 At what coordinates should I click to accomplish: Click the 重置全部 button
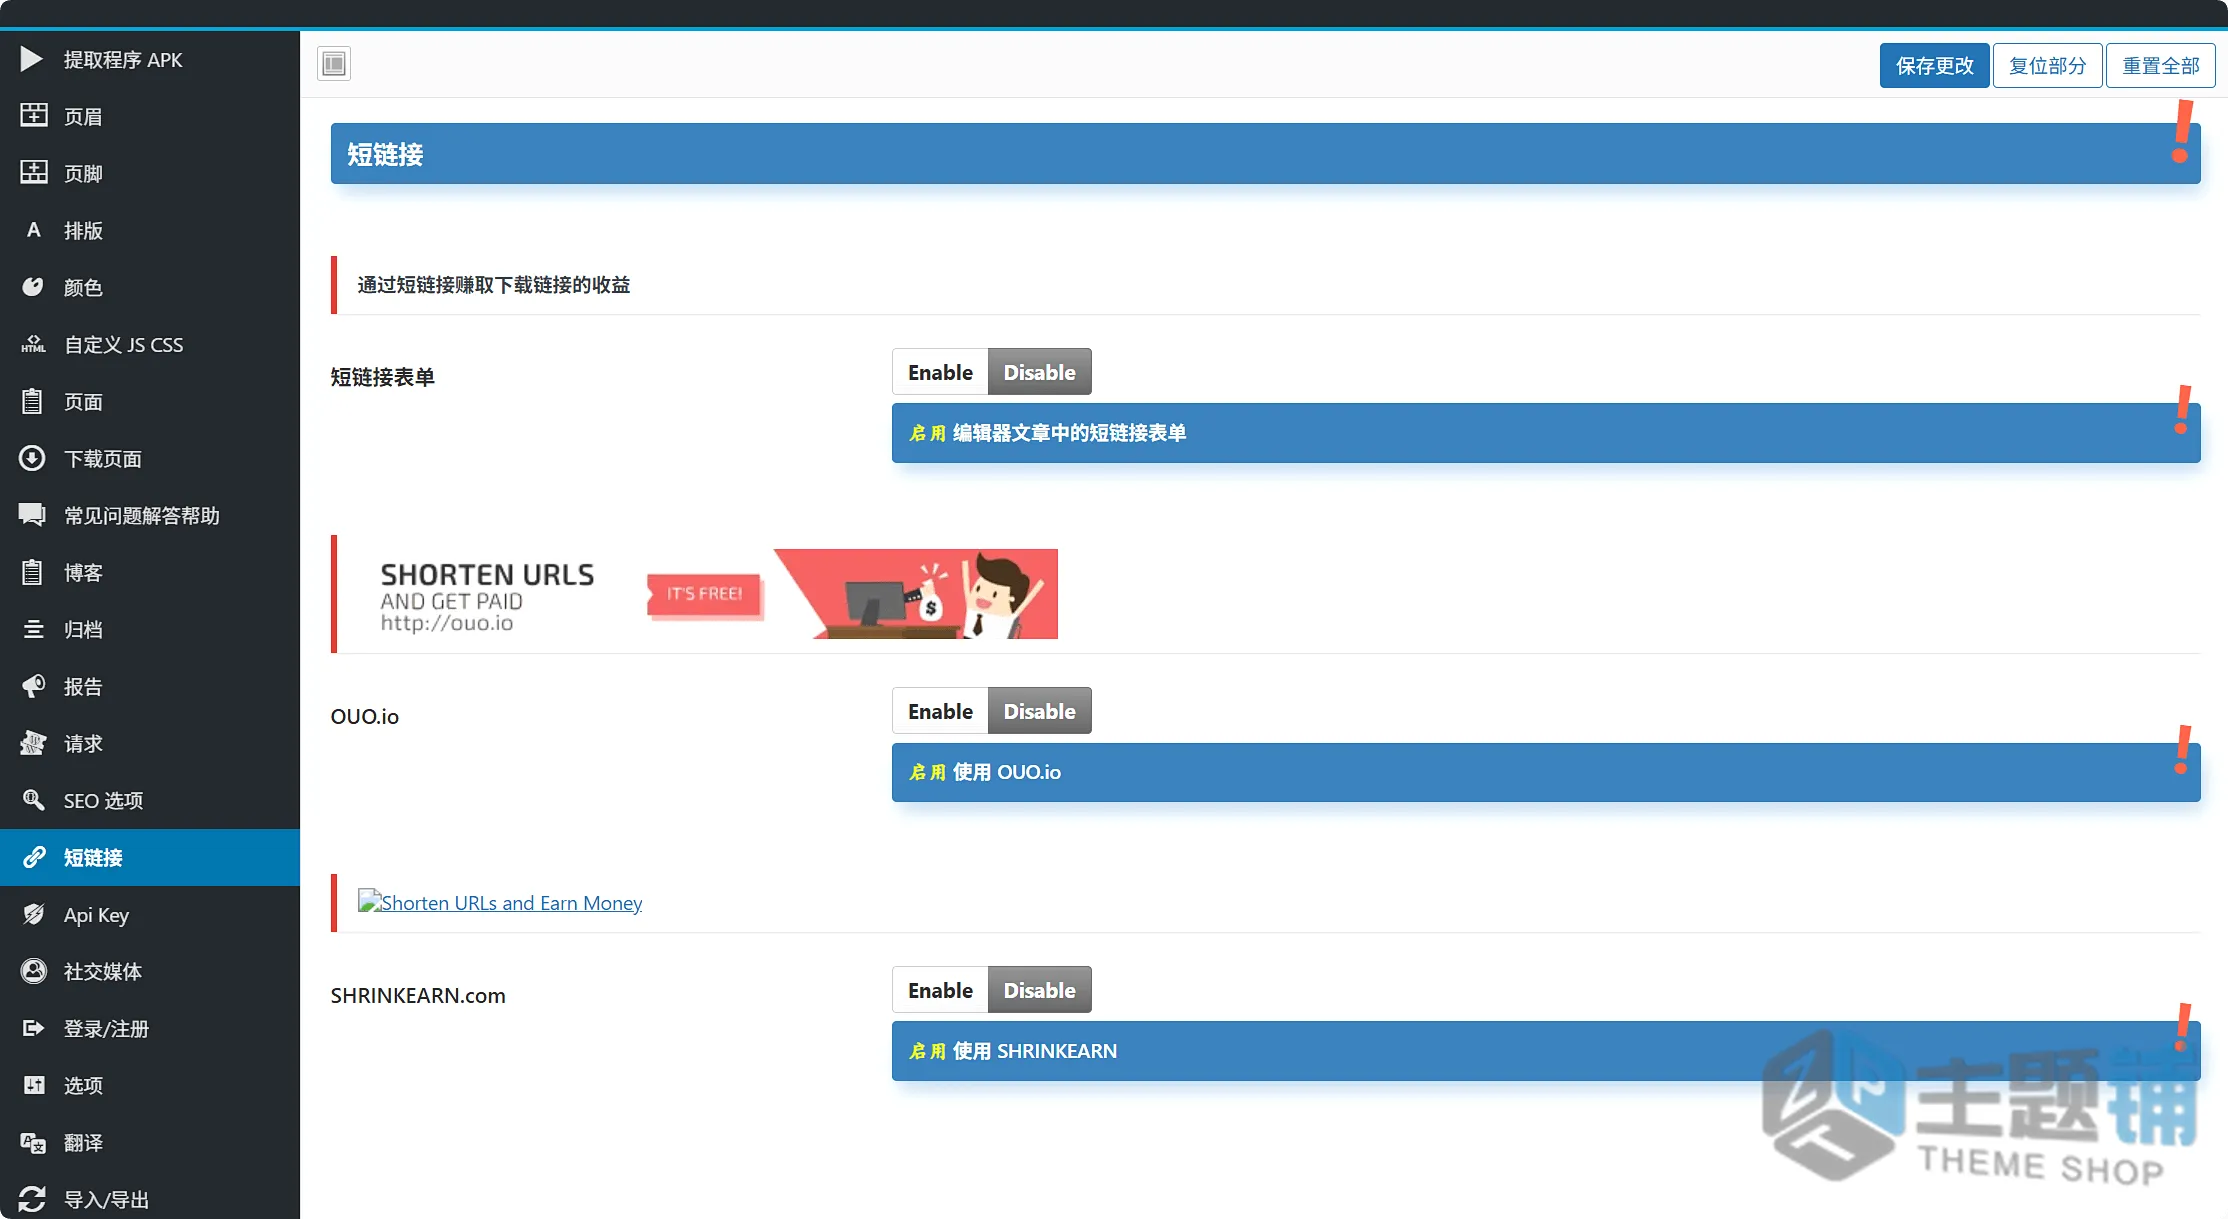click(2160, 65)
